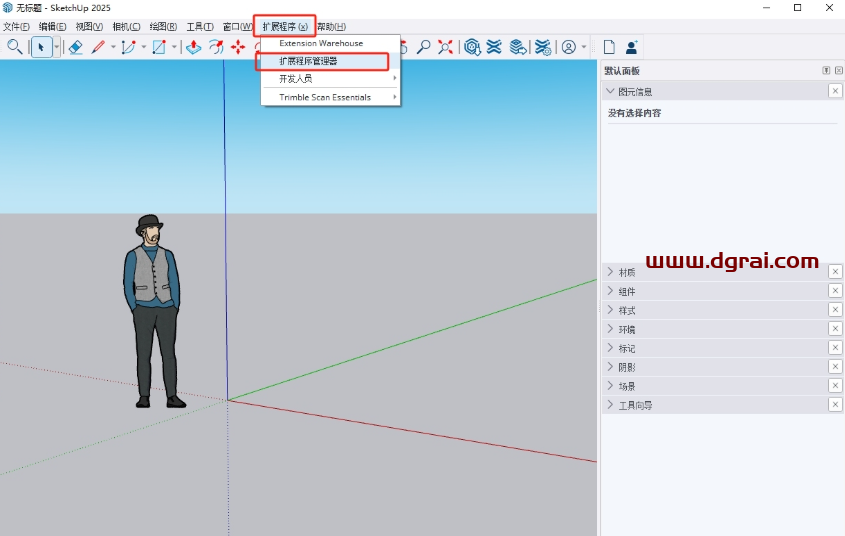Select the Arc tool
Image resolution: width=845 pixels, height=536 pixels.
click(128, 47)
